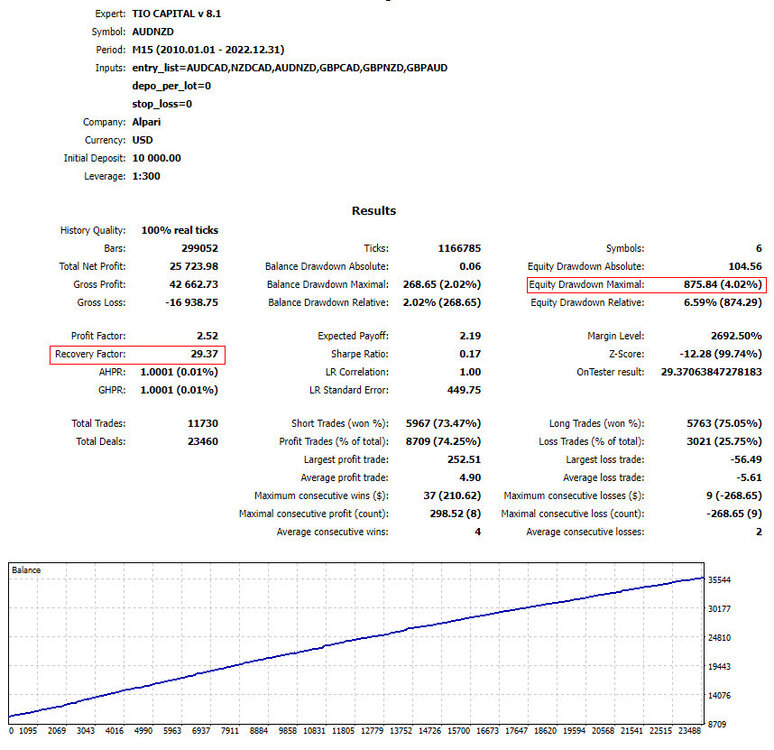Click equity drawdown absolute 104.56

pos(745,267)
